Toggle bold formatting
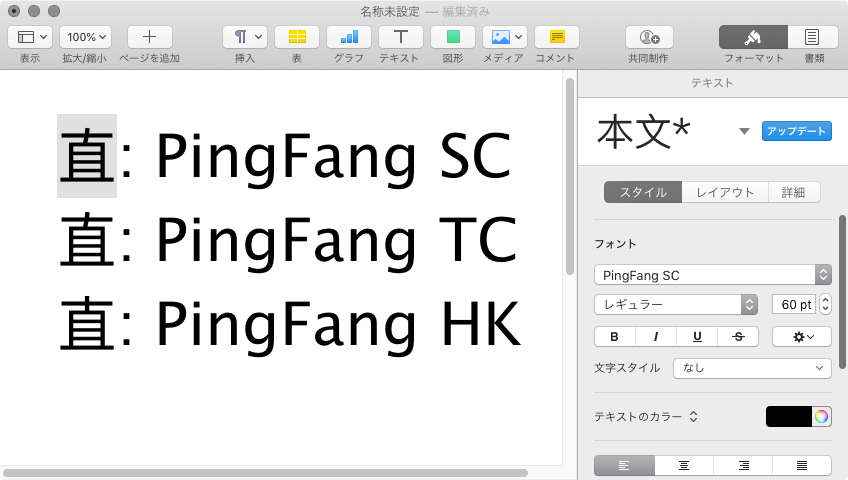848x480 pixels. 614,337
